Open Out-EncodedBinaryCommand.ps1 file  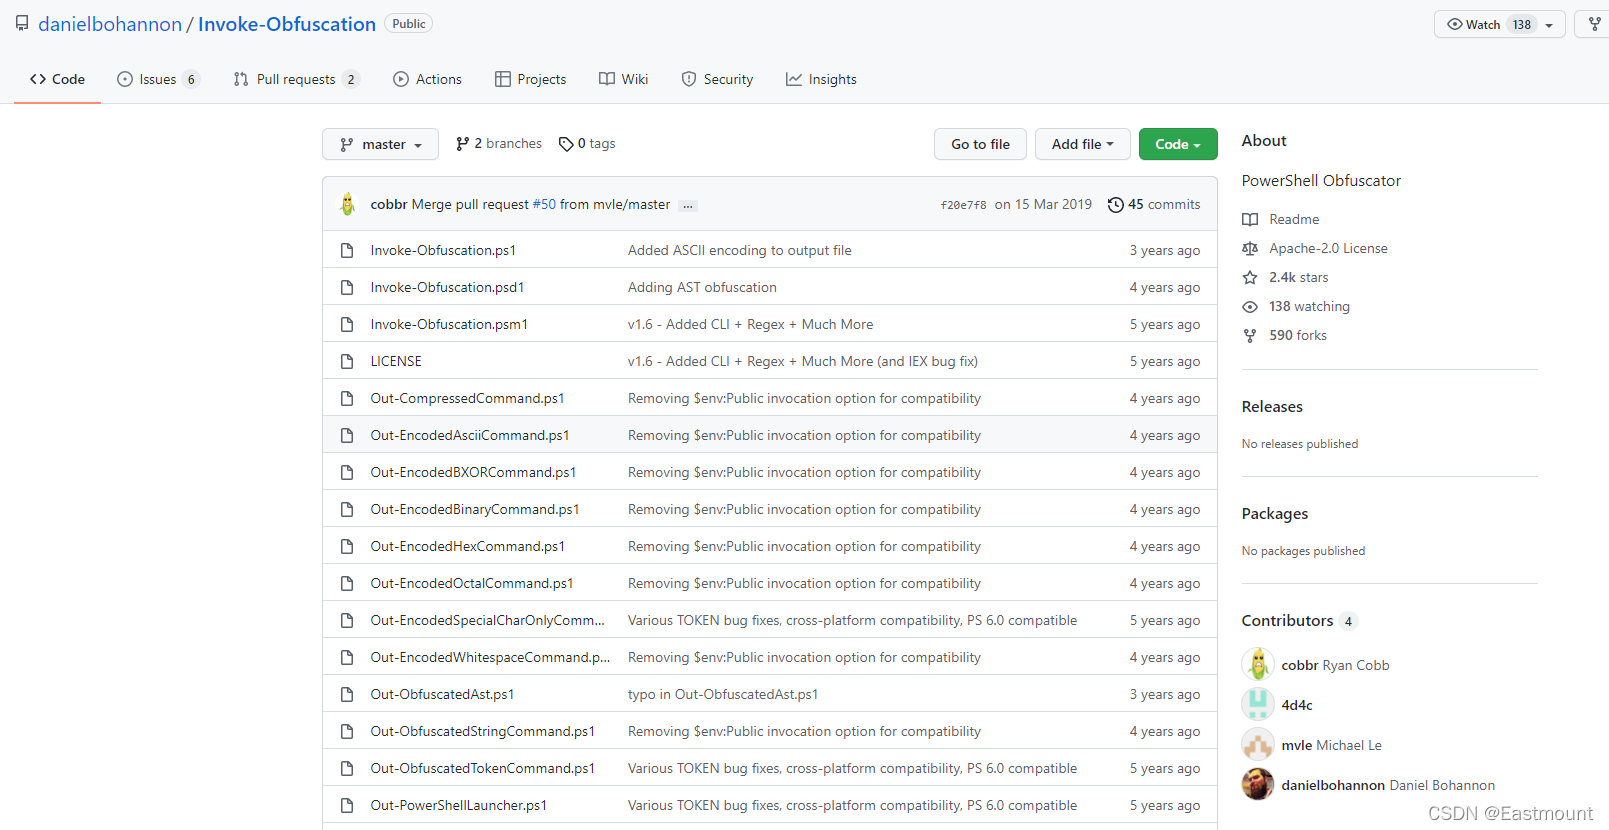(475, 509)
